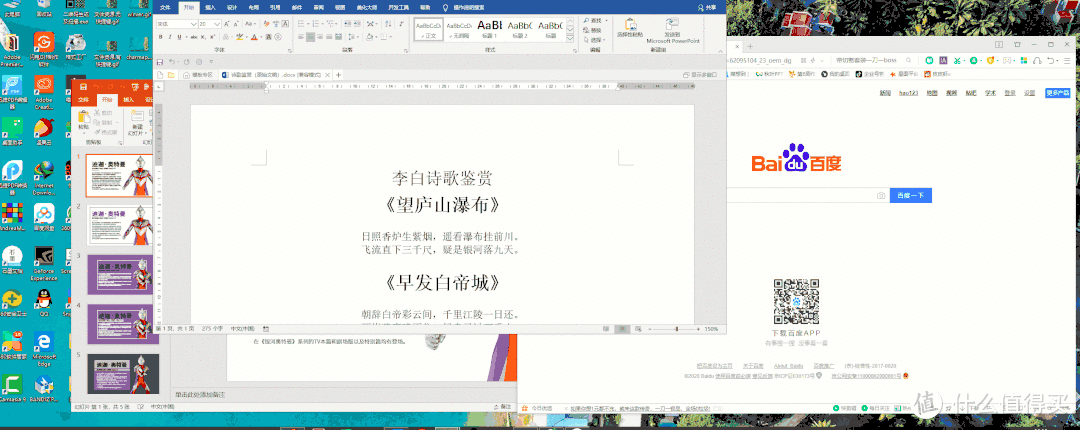Click the sort icon in paragraph group
Image resolution: width=1080 pixels, height=430 pixels.
point(388,23)
